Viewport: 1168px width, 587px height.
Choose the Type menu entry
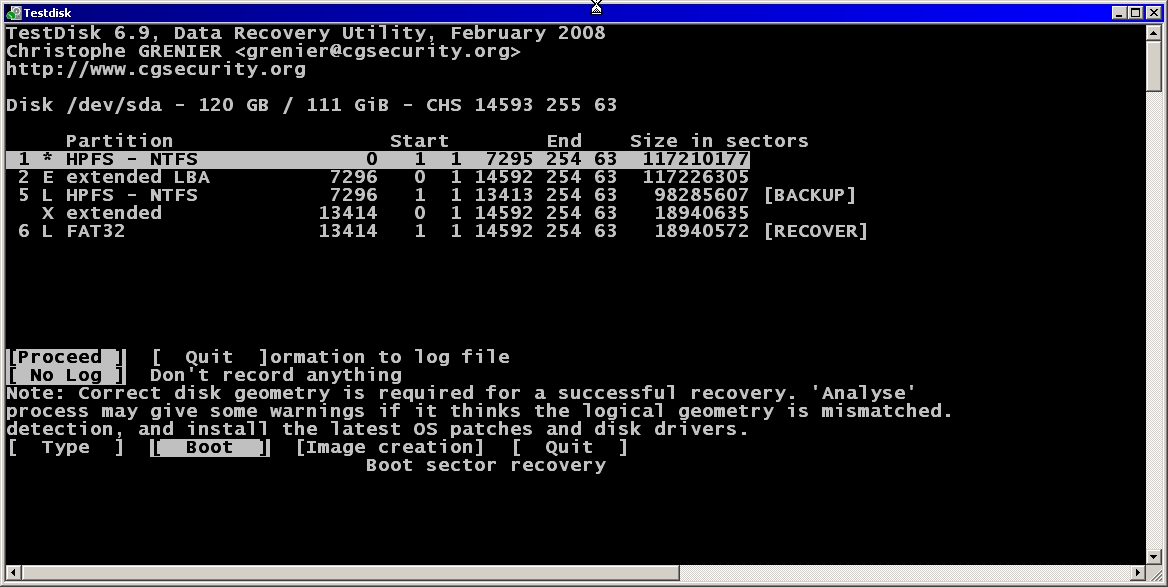pos(66,447)
